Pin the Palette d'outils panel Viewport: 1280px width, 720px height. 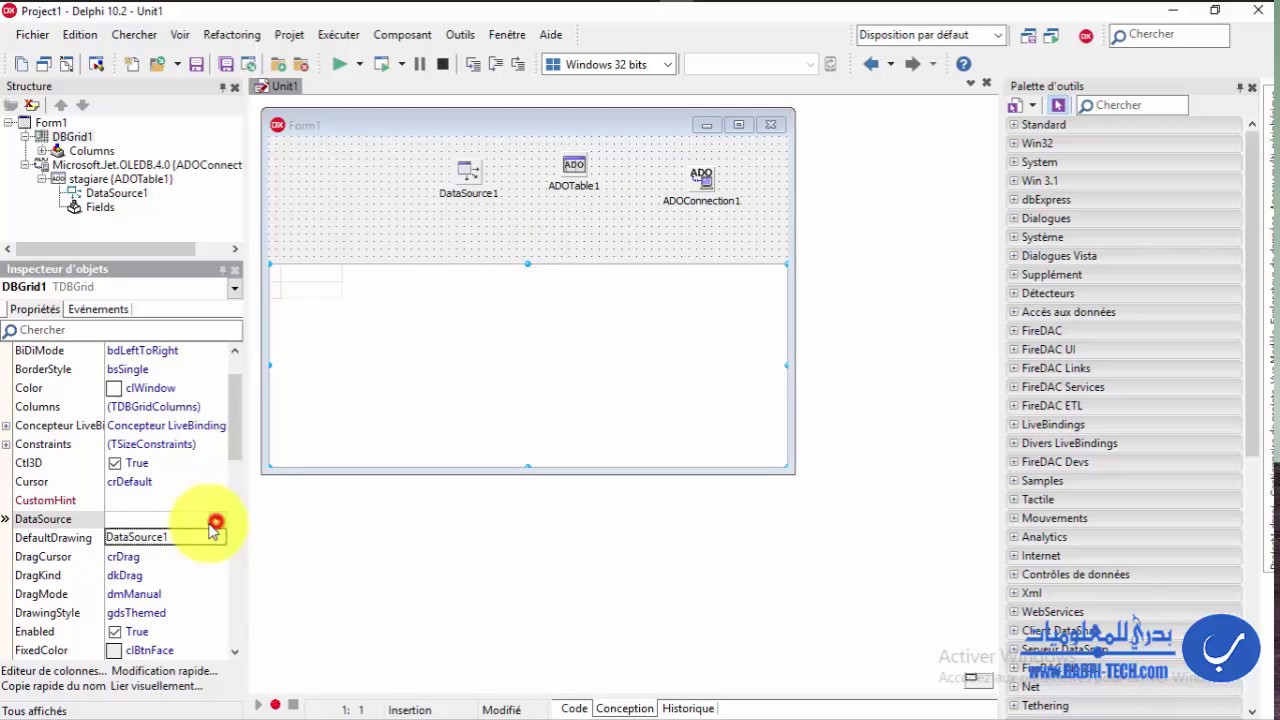click(x=1239, y=87)
